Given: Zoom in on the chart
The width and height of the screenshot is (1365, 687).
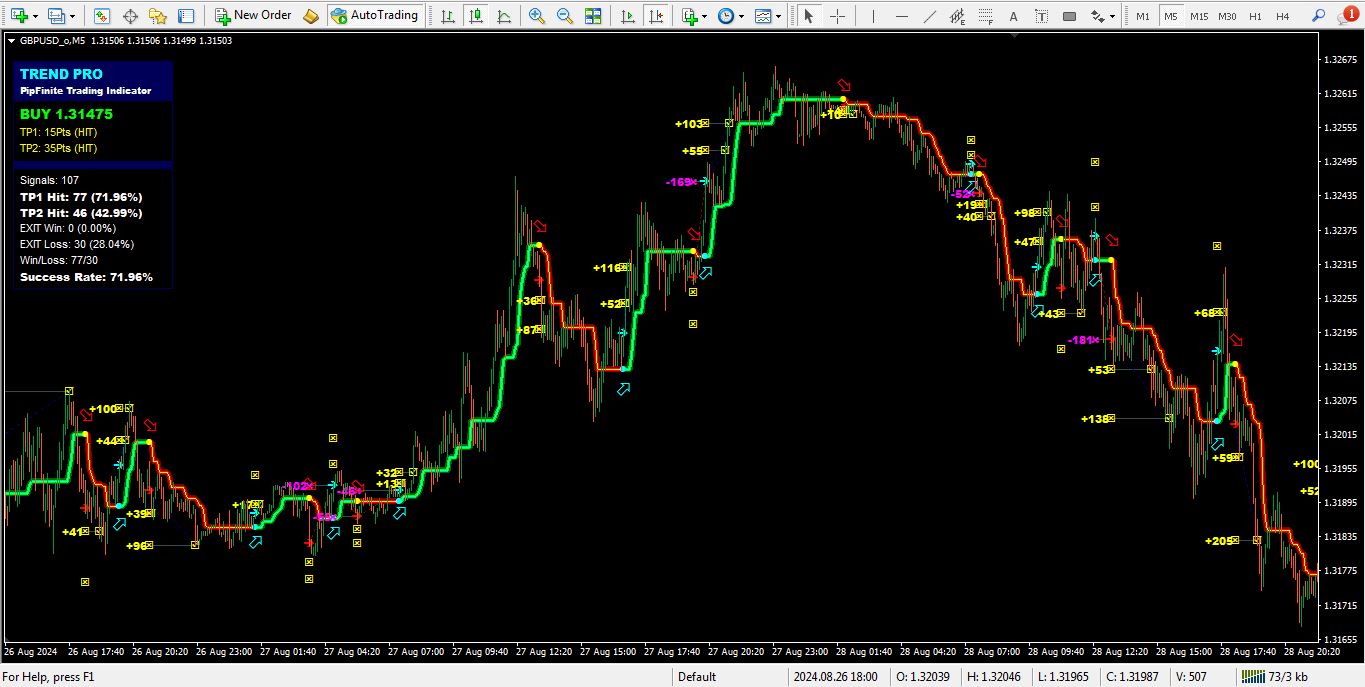Looking at the screenshot, I should tap(536, 15).
